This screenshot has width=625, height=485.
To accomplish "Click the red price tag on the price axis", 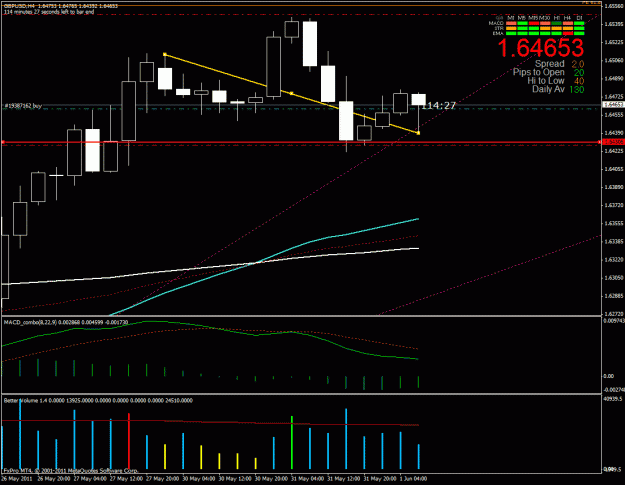I will (x=613, y=142).
